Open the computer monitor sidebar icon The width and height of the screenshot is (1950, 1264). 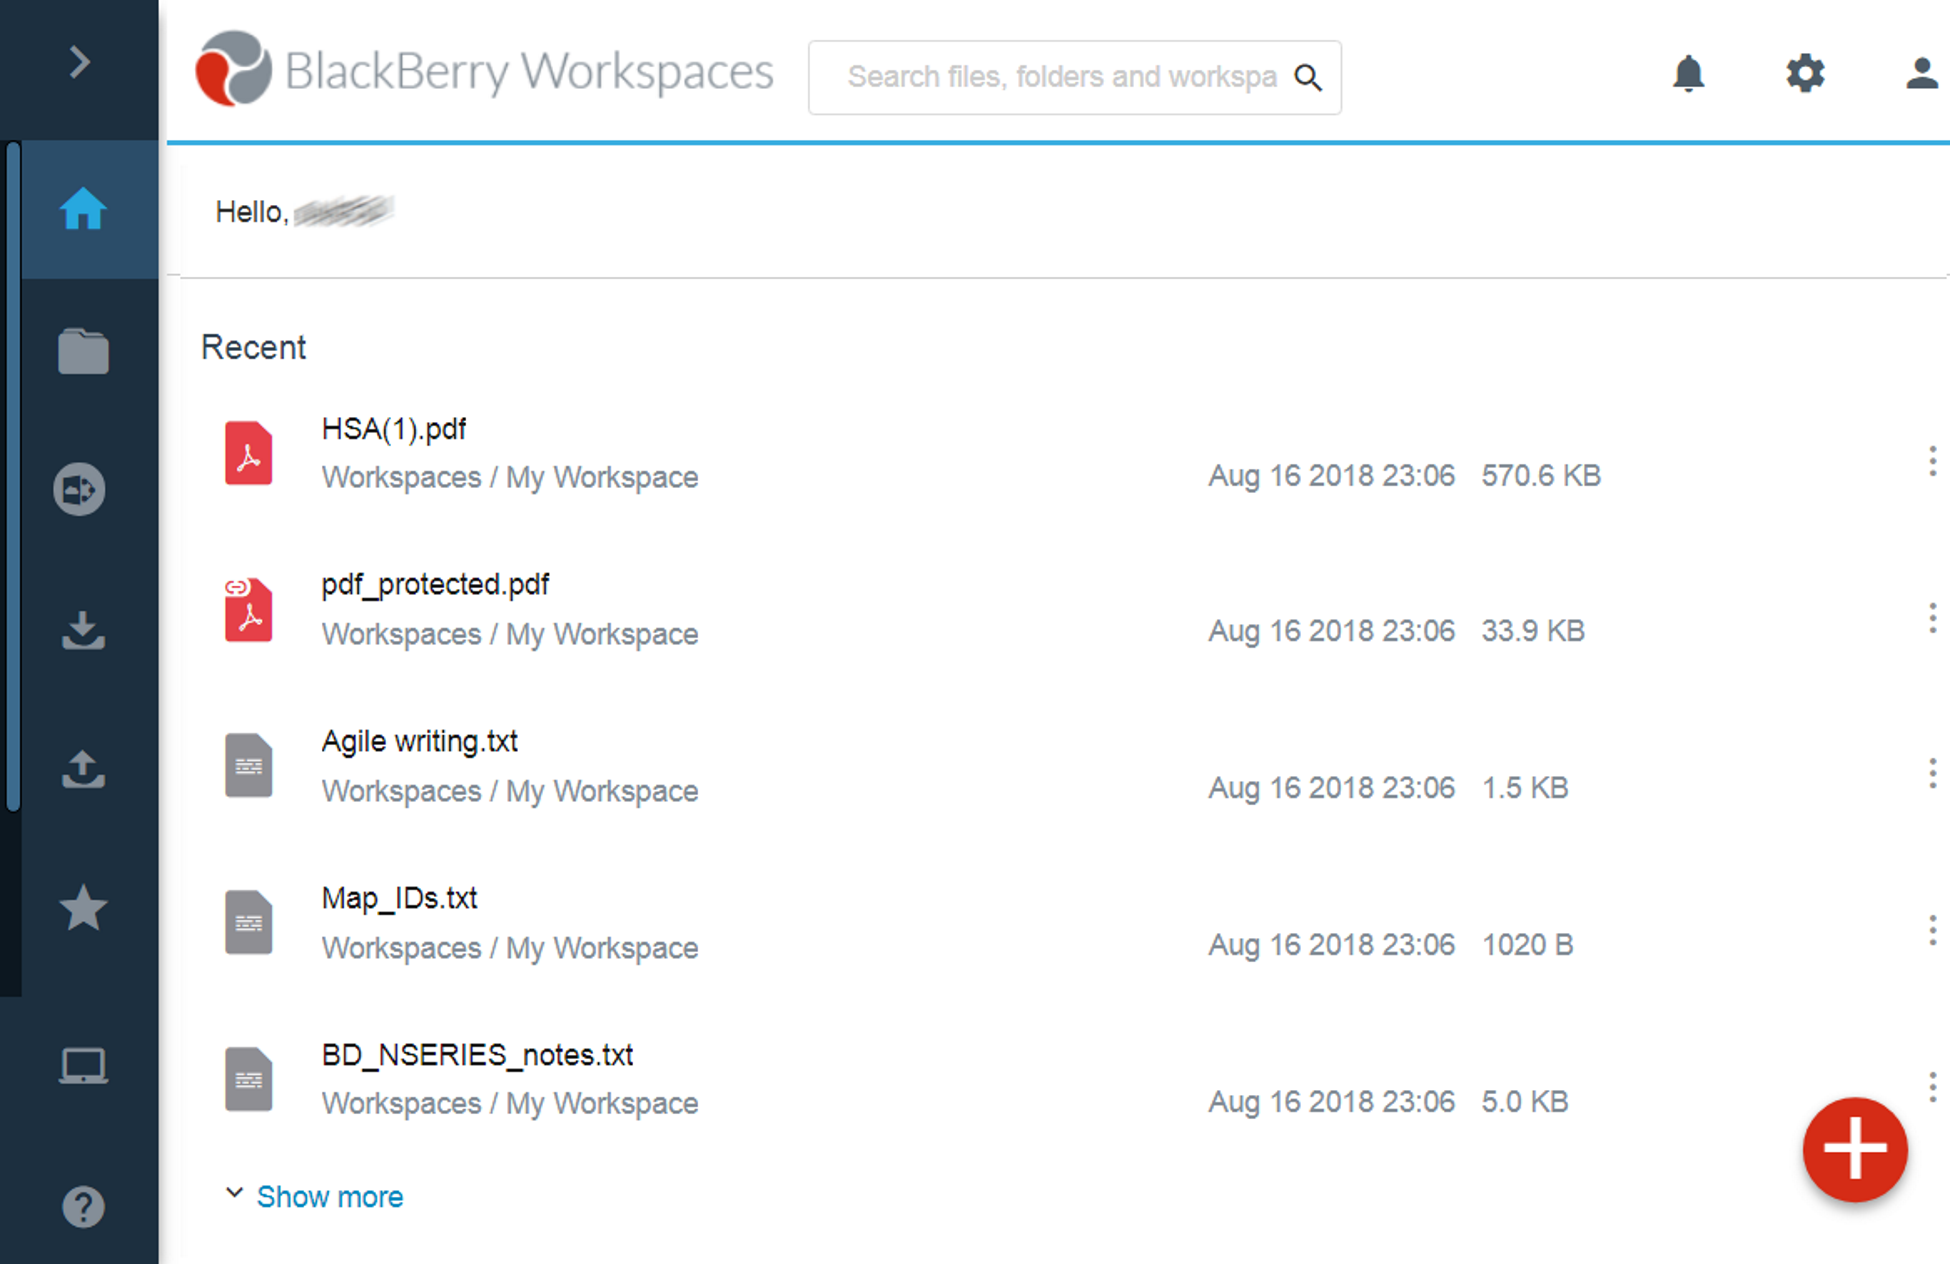click(83, 1066)
